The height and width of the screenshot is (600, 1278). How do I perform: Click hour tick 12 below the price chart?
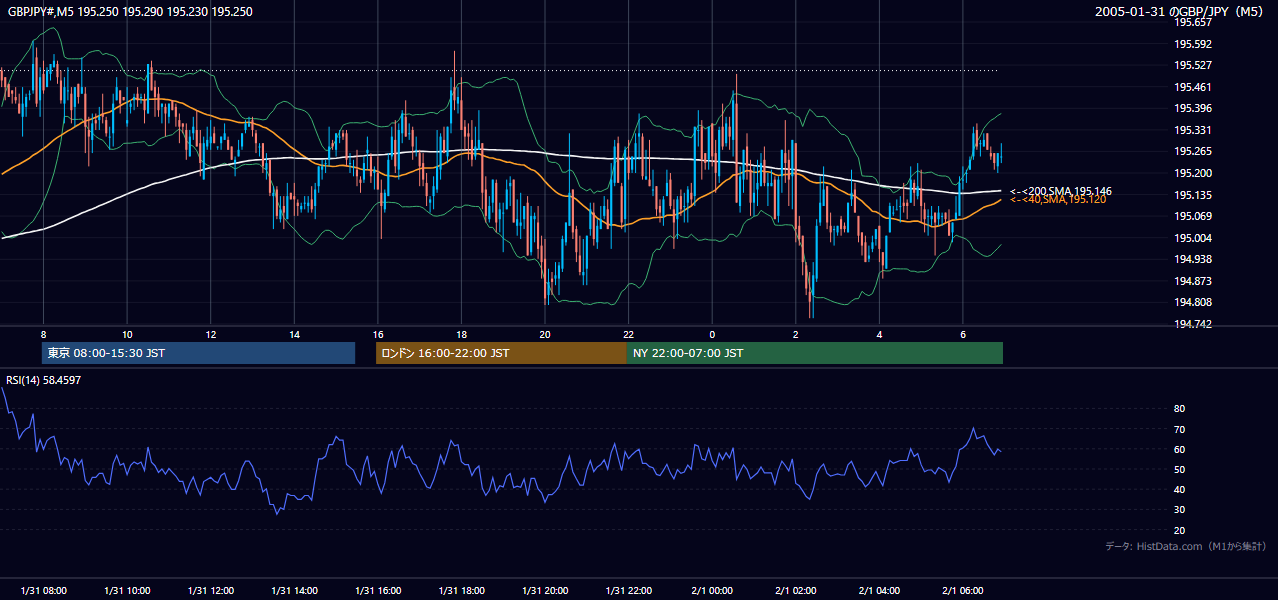tap(210, 334)
